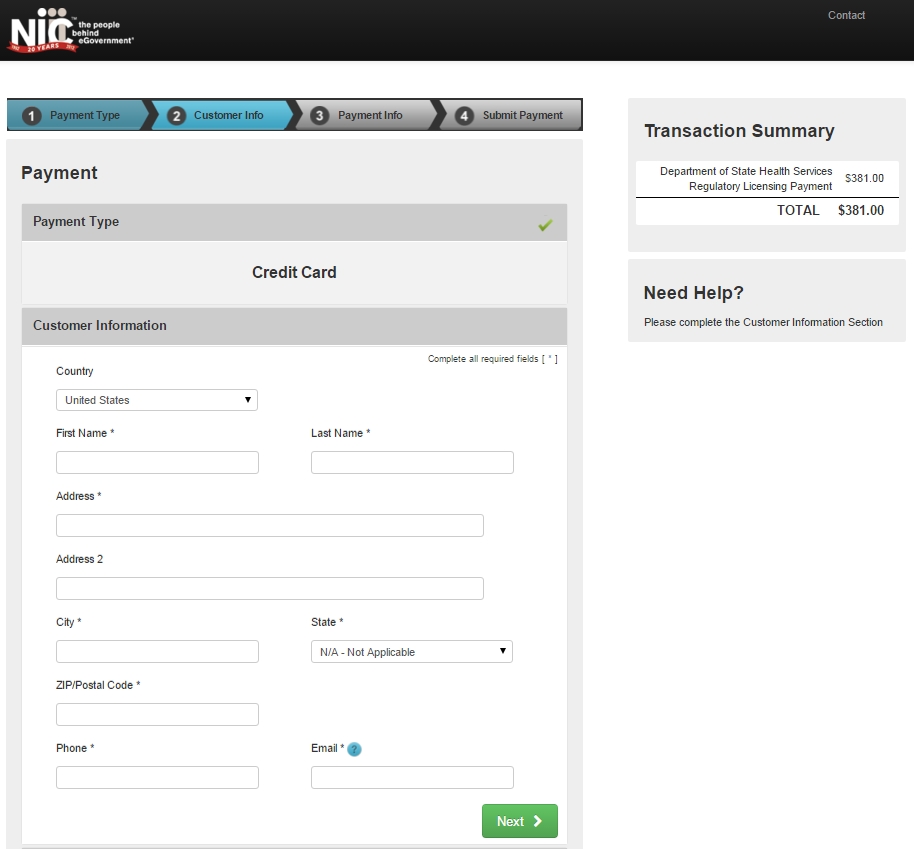This screenshot has width=914, height=849.
Task: Click the step 4 numbered circle
Action: pyautogui.click(x=464, y=114)
